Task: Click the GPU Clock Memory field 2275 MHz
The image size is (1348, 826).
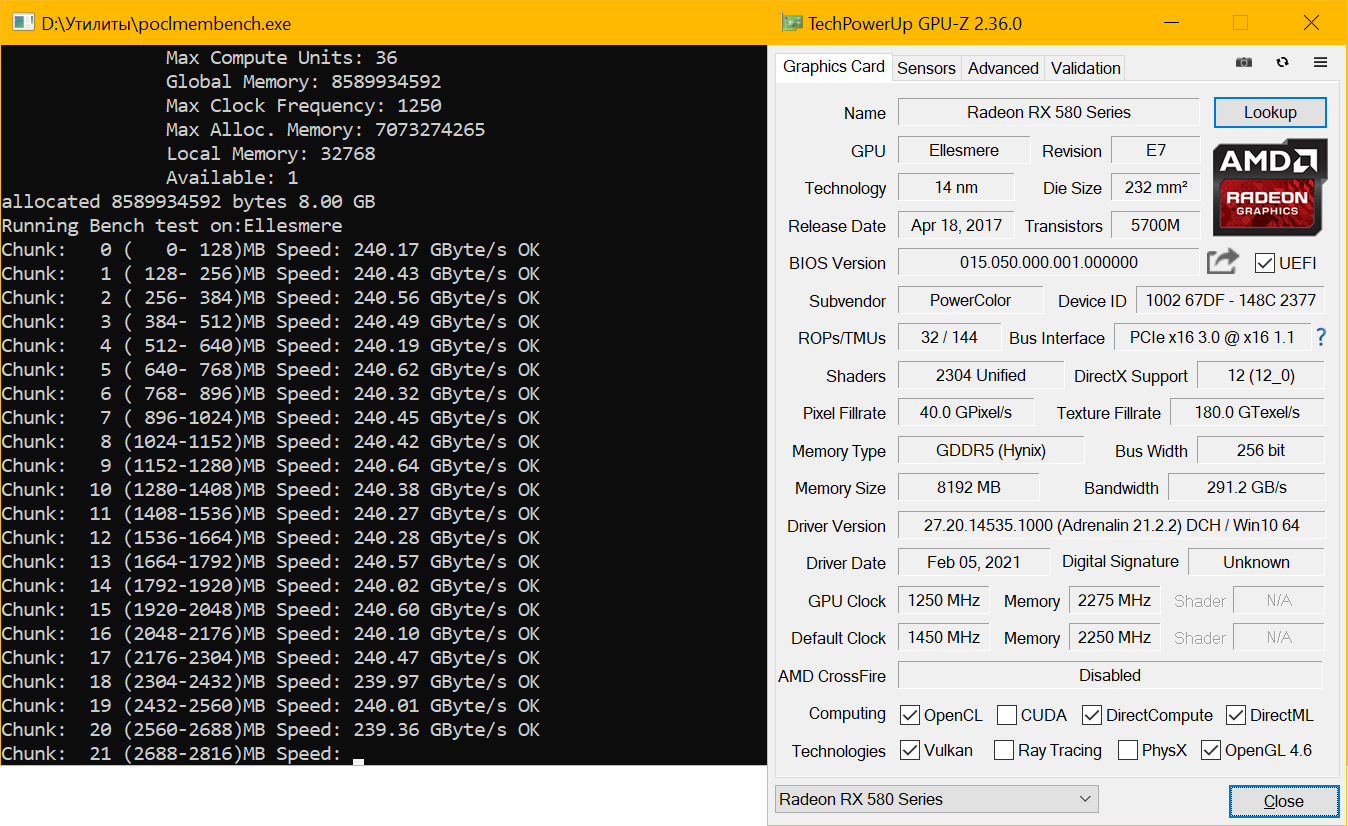Action: click(x=1114, y=600)
